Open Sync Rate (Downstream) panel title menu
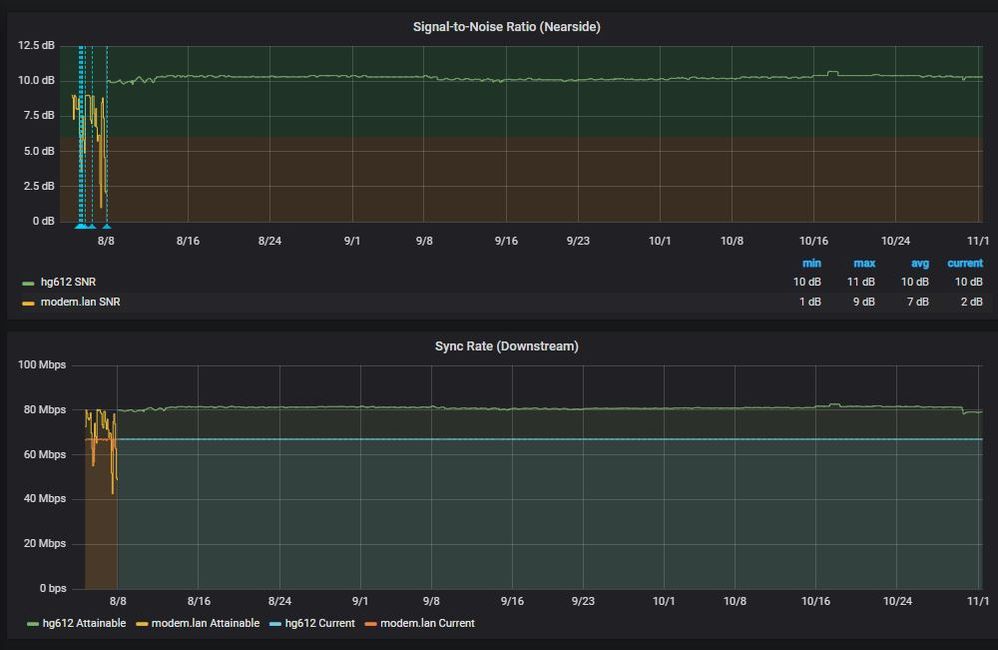The height and width of the screenshot is (650, 998). pyautogui.click(x=506, y=346)
